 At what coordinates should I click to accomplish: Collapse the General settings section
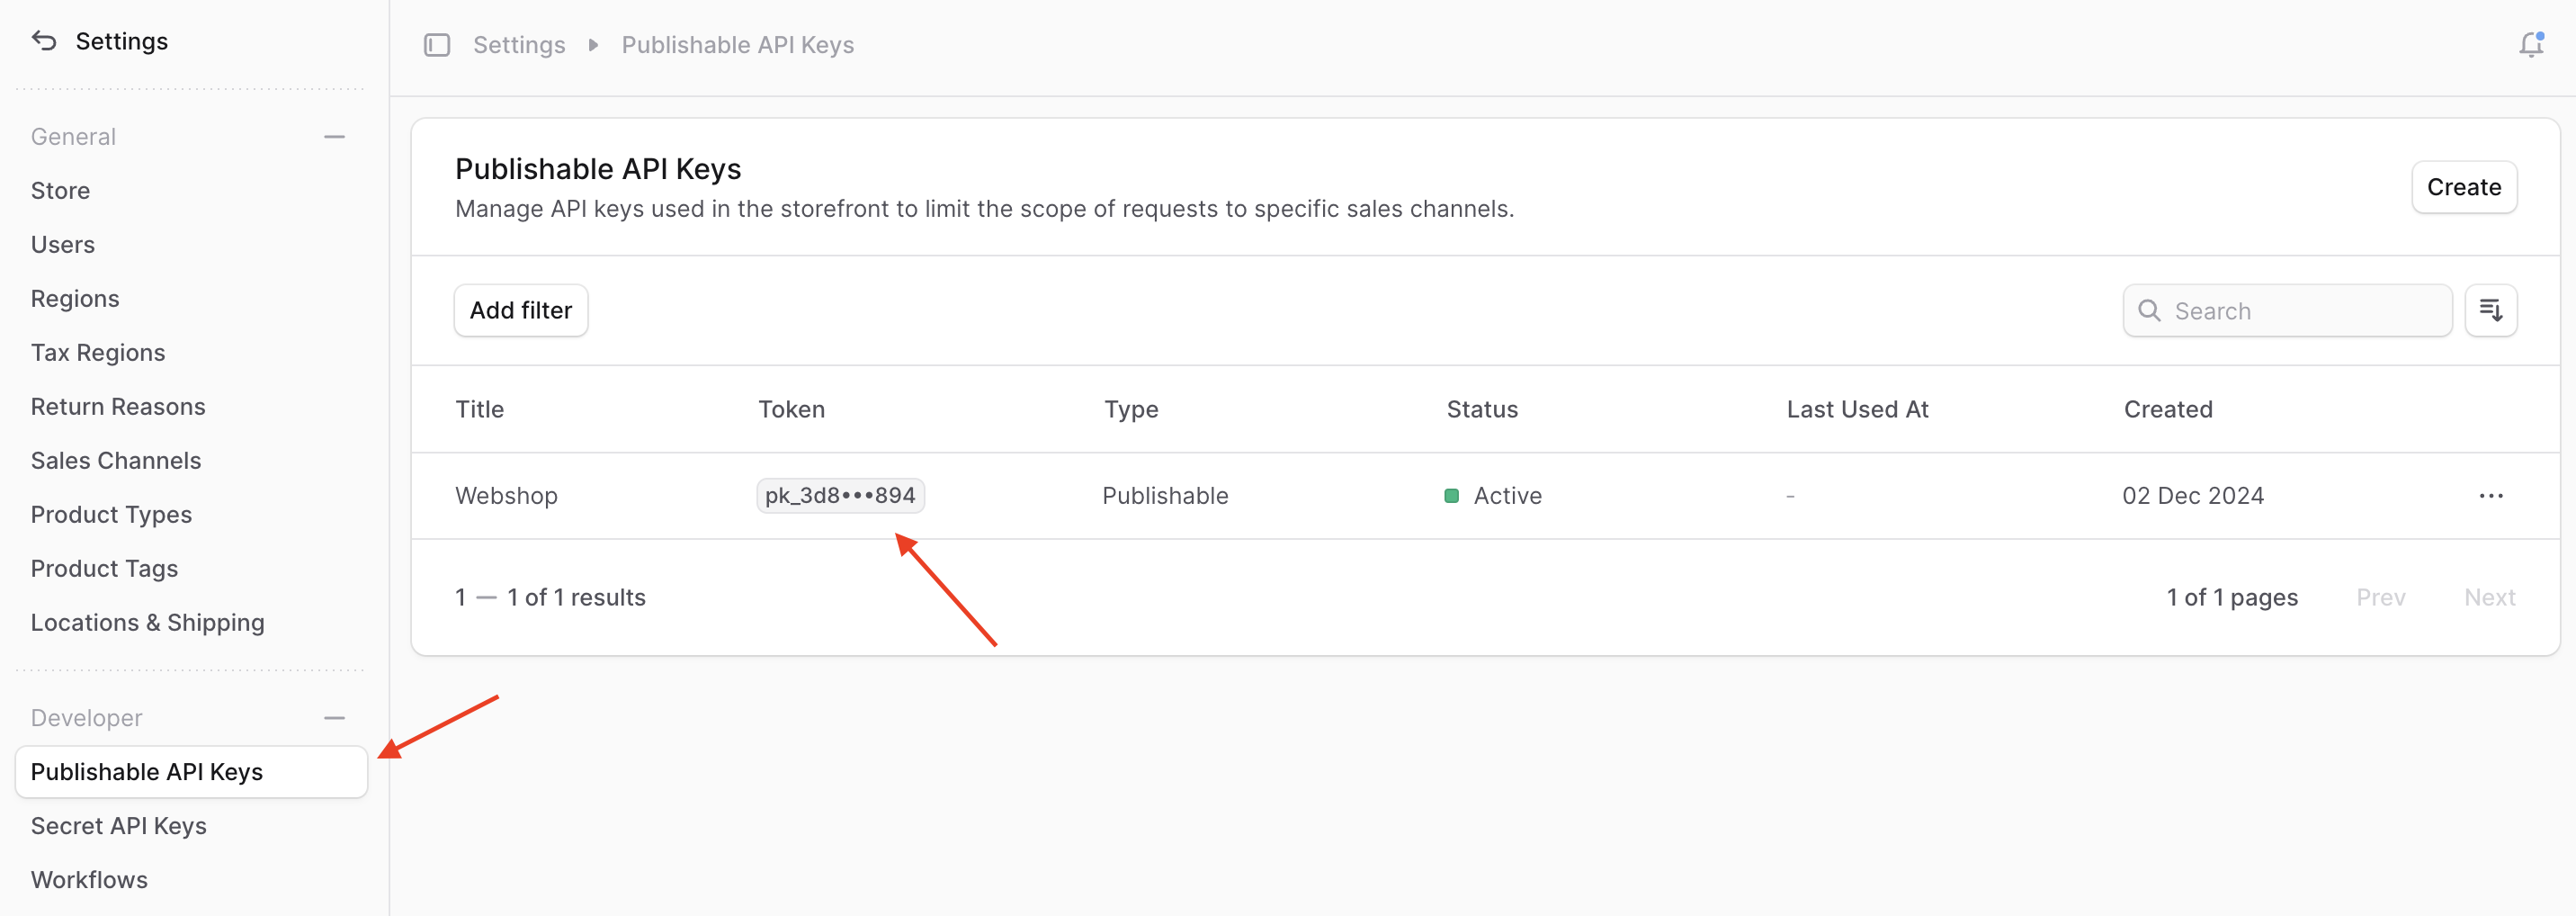[334, 136]
